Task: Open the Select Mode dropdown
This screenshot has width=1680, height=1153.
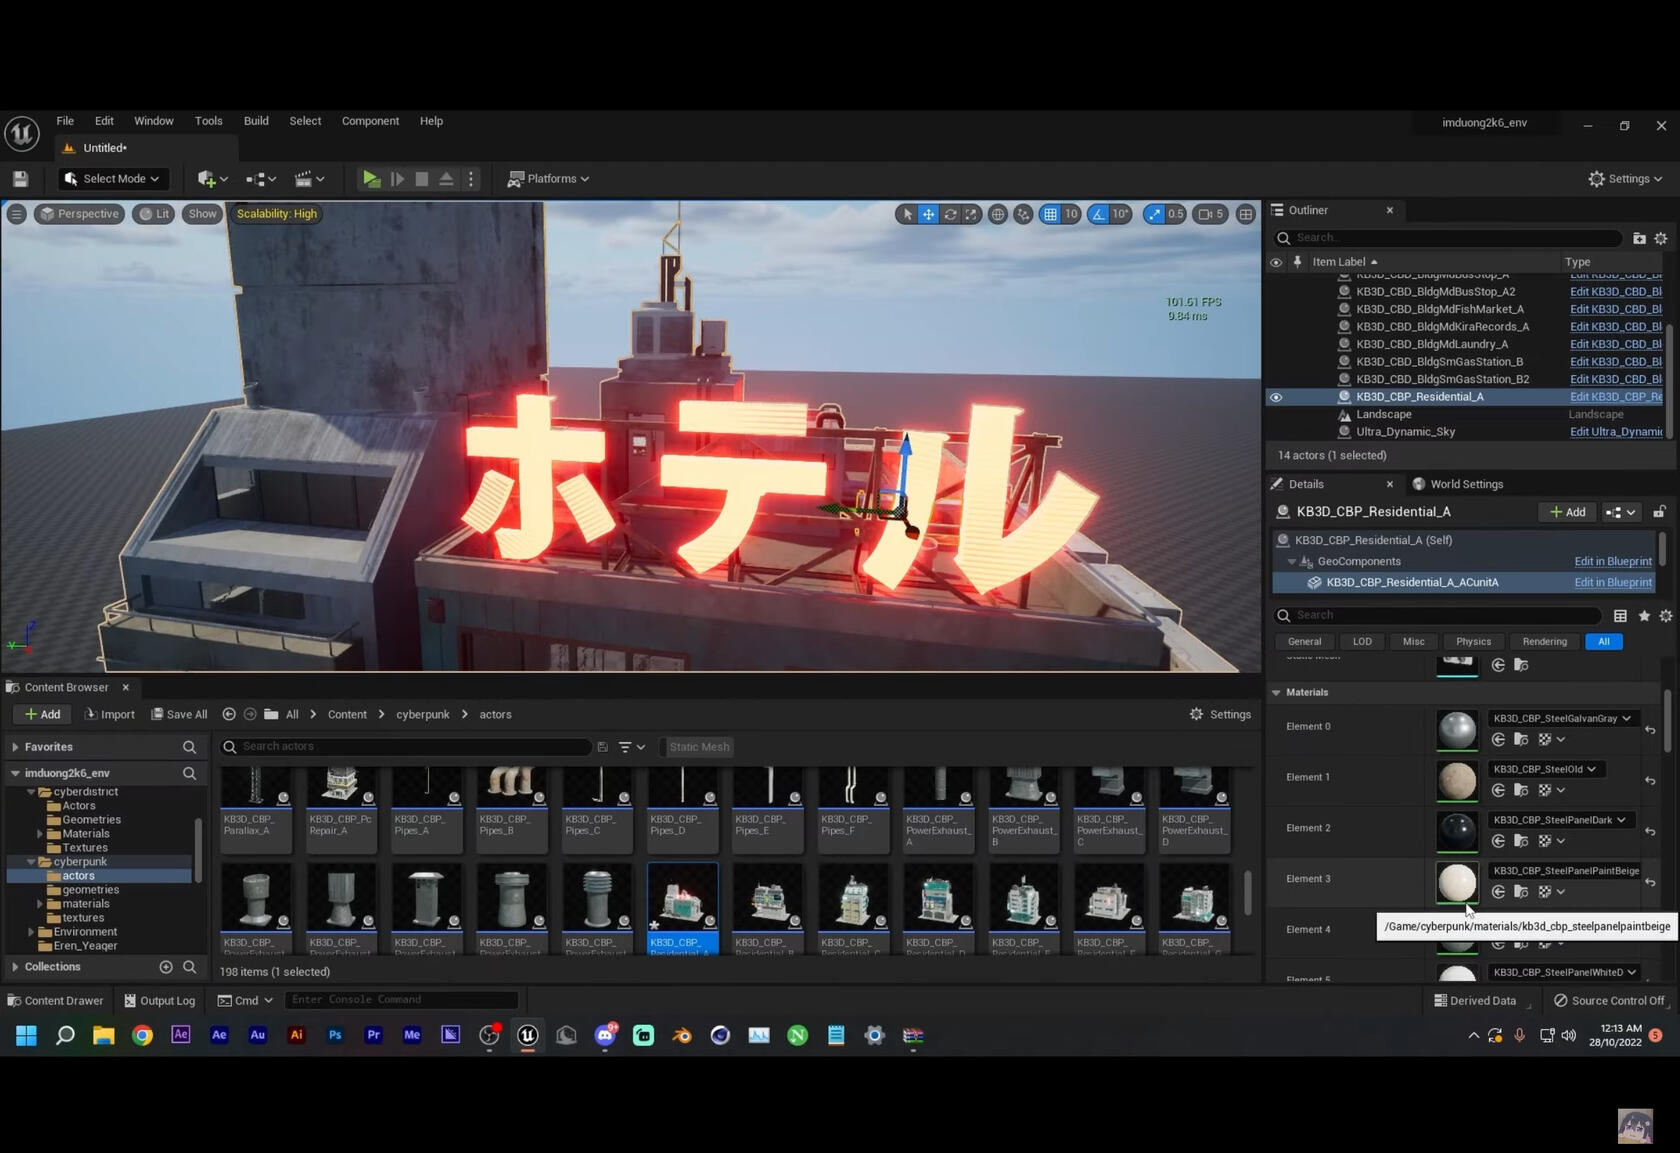Action: point(112,179)
